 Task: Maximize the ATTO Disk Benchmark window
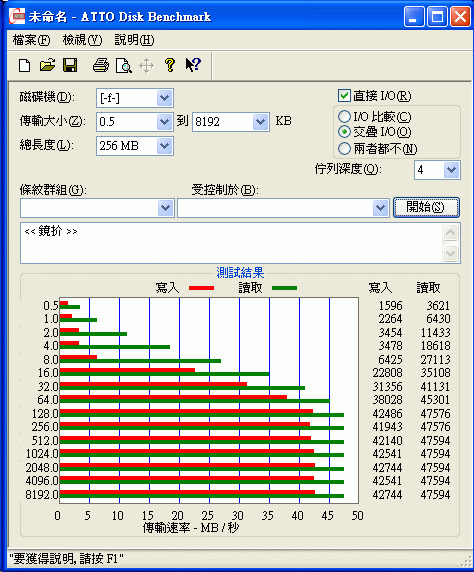click(x=437, y=17)
